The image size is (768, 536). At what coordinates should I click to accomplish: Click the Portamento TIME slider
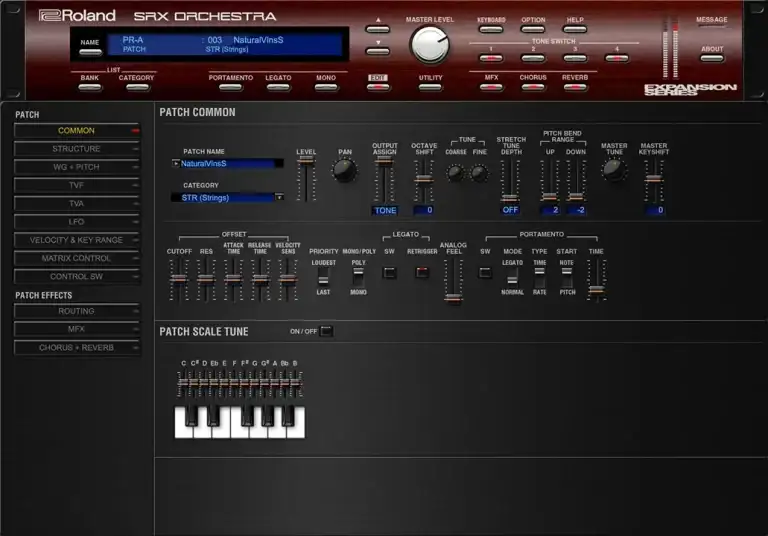click(597, 280)
